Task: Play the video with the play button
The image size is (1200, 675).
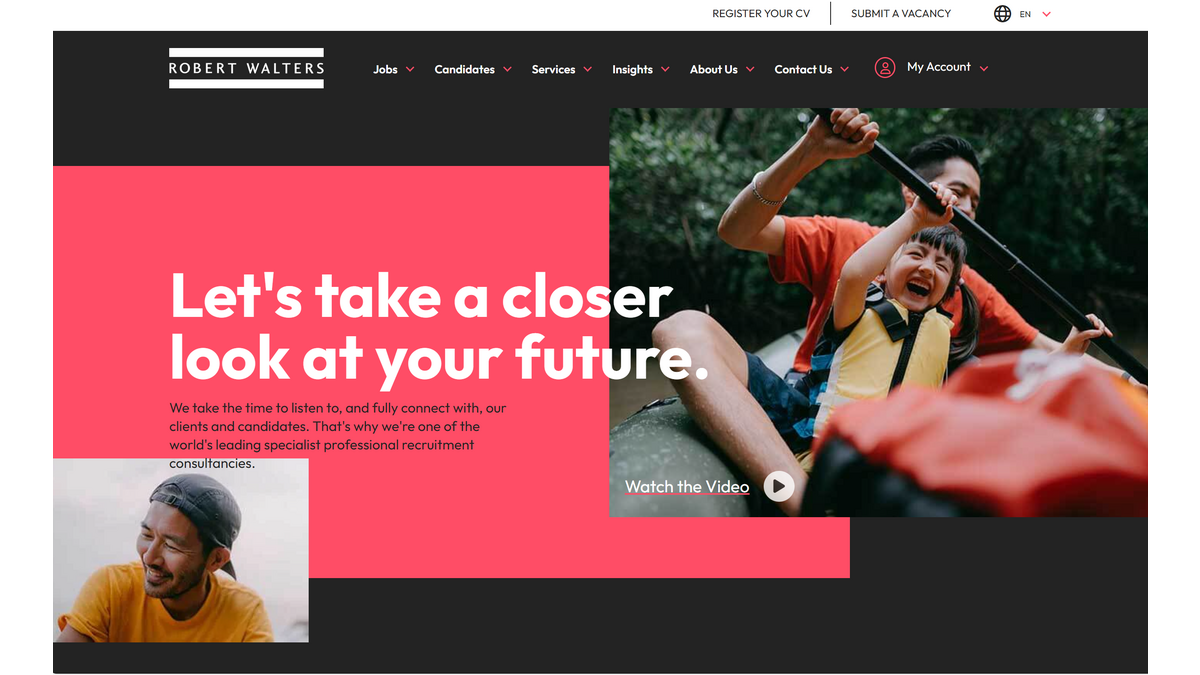Action: tap(779, 486)
